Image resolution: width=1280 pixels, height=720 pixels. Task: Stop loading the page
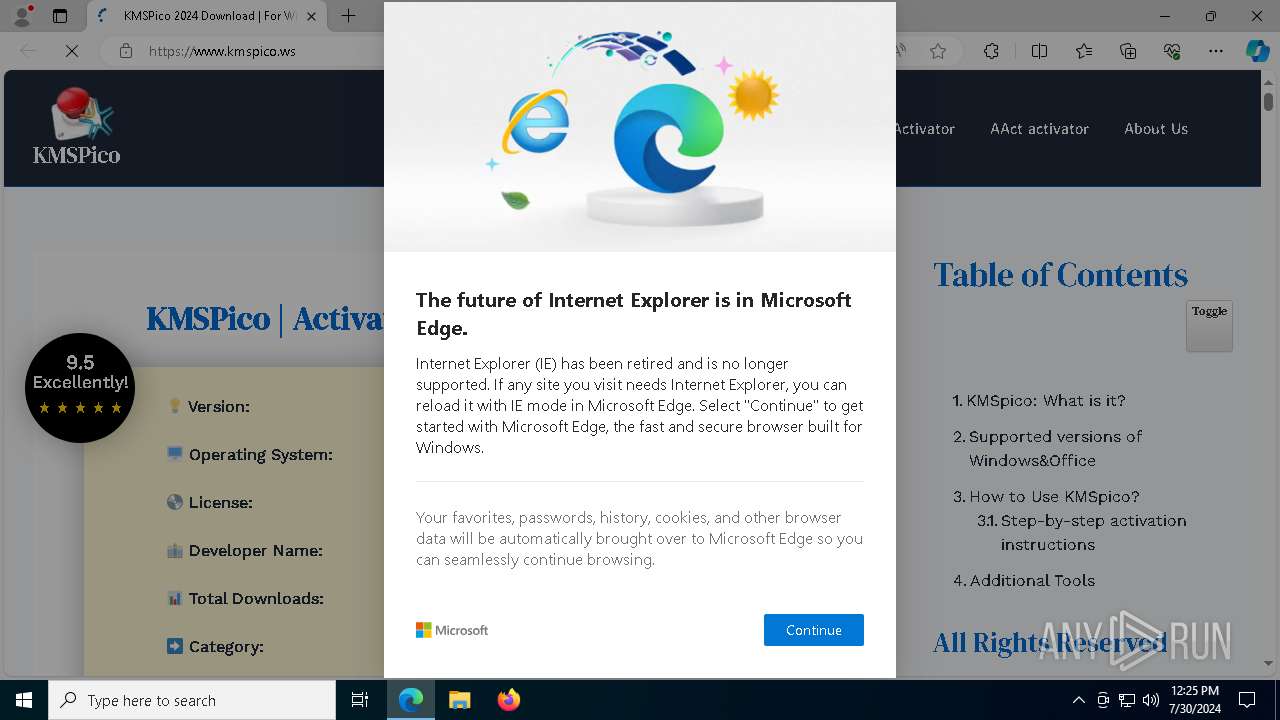[72, 51]
